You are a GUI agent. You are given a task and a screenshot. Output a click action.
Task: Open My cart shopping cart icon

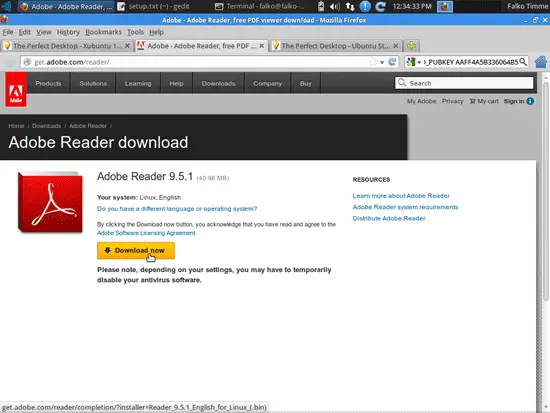(x=472, y=101)
